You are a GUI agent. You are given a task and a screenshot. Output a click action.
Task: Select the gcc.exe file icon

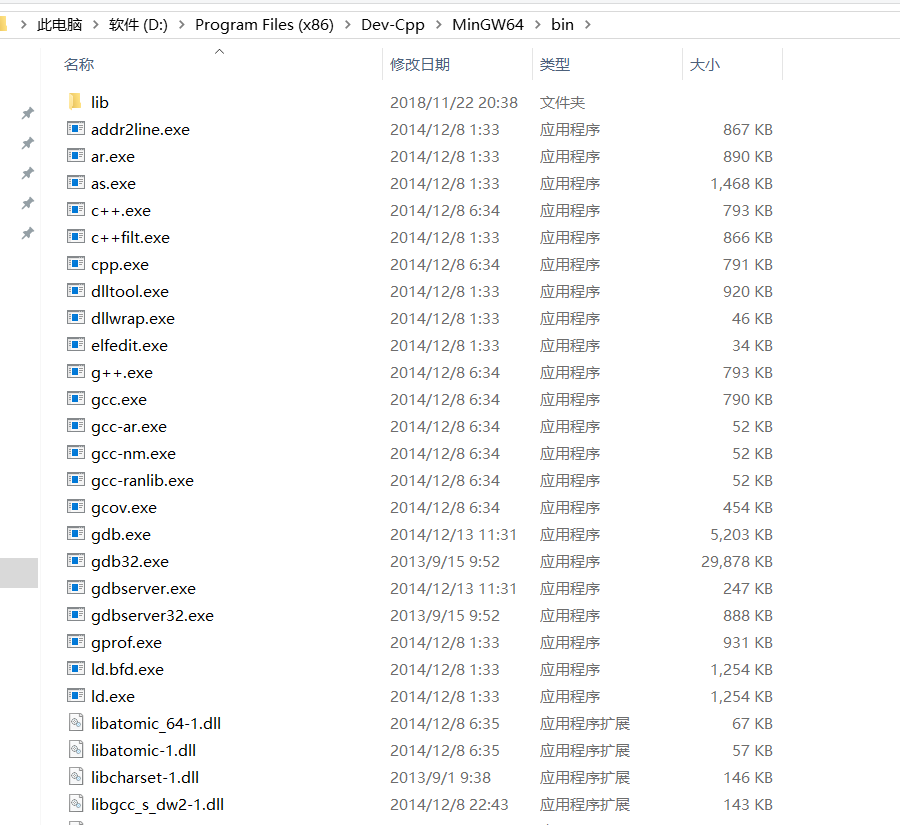(x=75, y=399)
